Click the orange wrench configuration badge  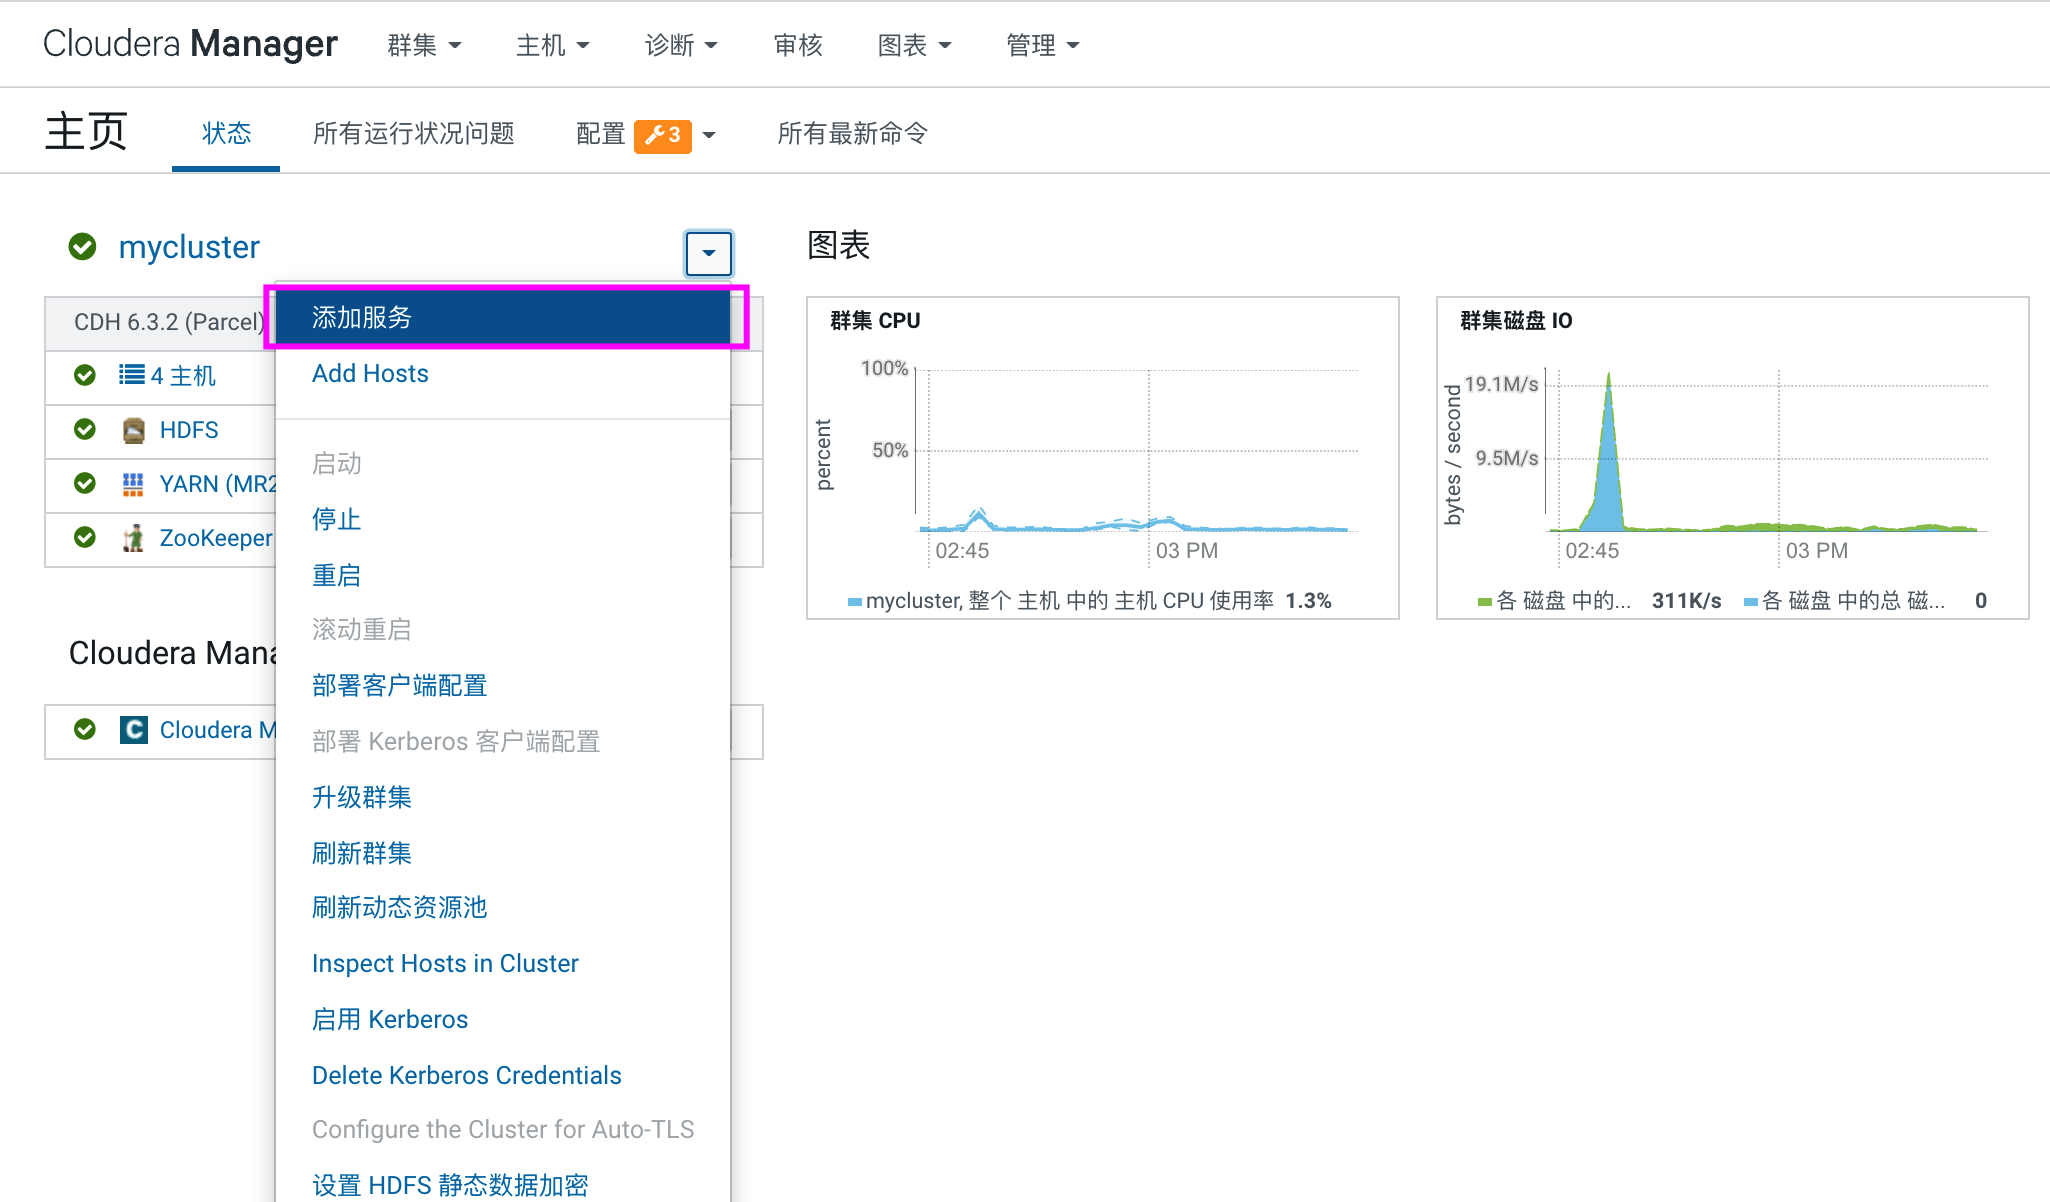click(662, 135)
